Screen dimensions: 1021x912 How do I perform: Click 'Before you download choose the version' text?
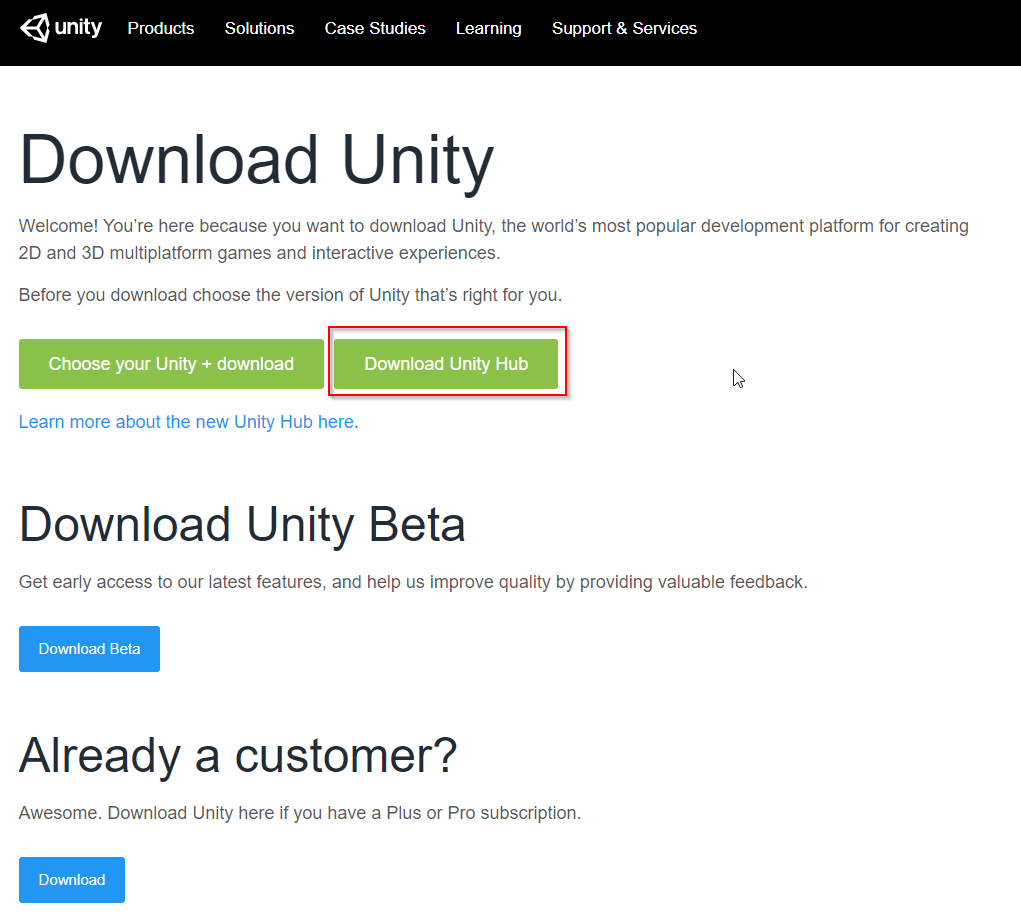click(290, 295)
